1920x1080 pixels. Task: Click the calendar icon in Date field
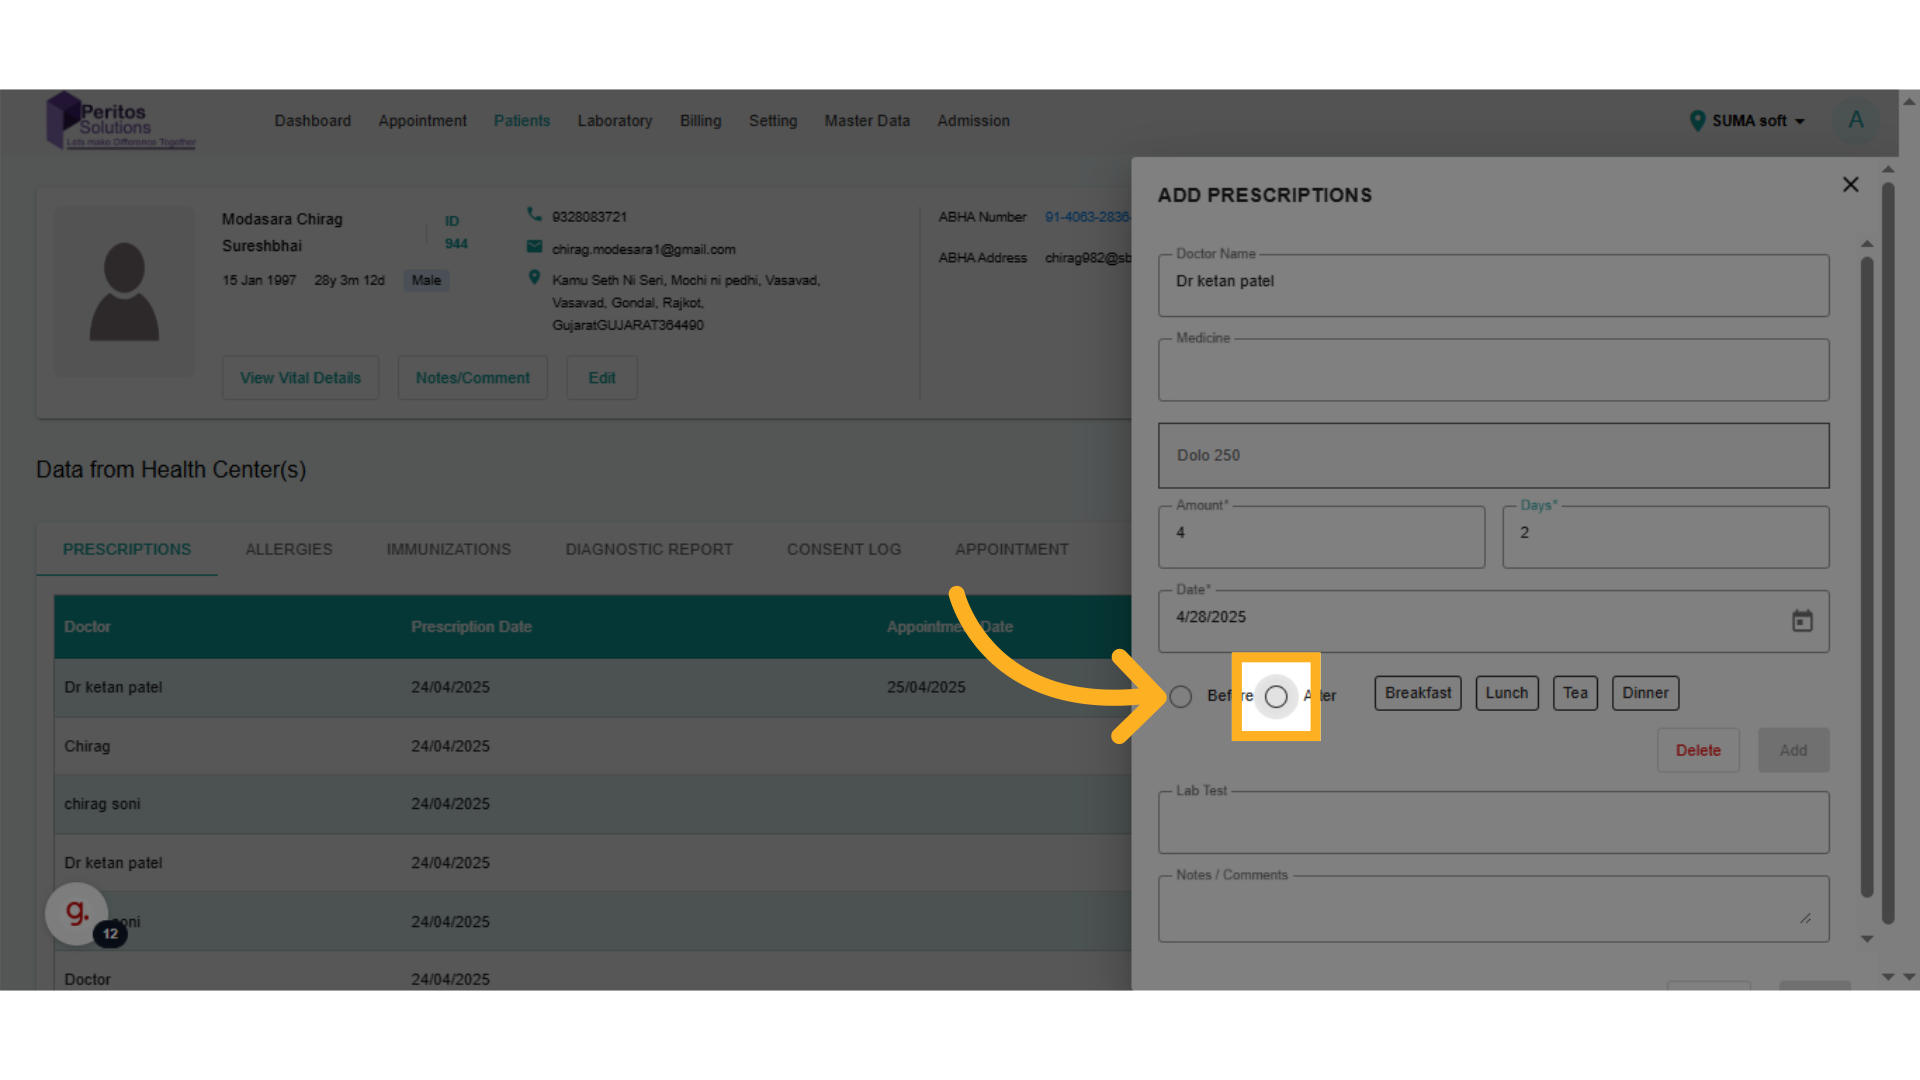pyautogui.click(x=1802, y=621)
